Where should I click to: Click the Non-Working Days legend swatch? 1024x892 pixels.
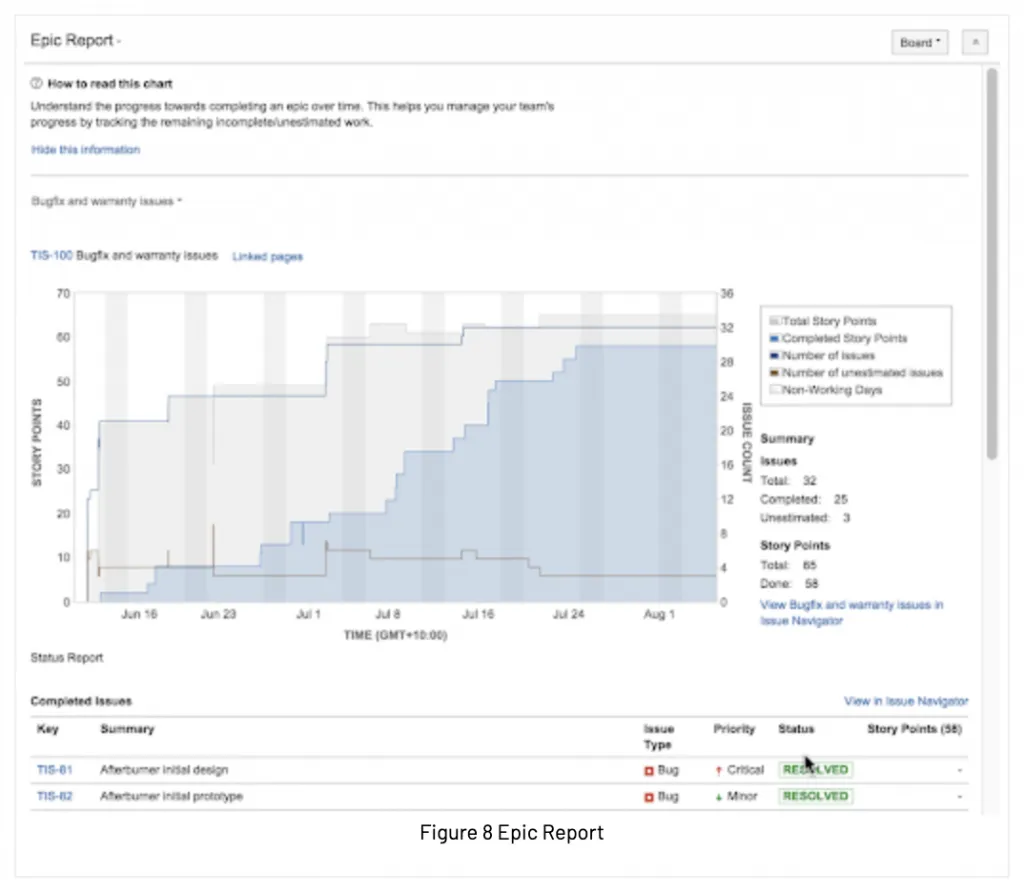tap(775, 390)
